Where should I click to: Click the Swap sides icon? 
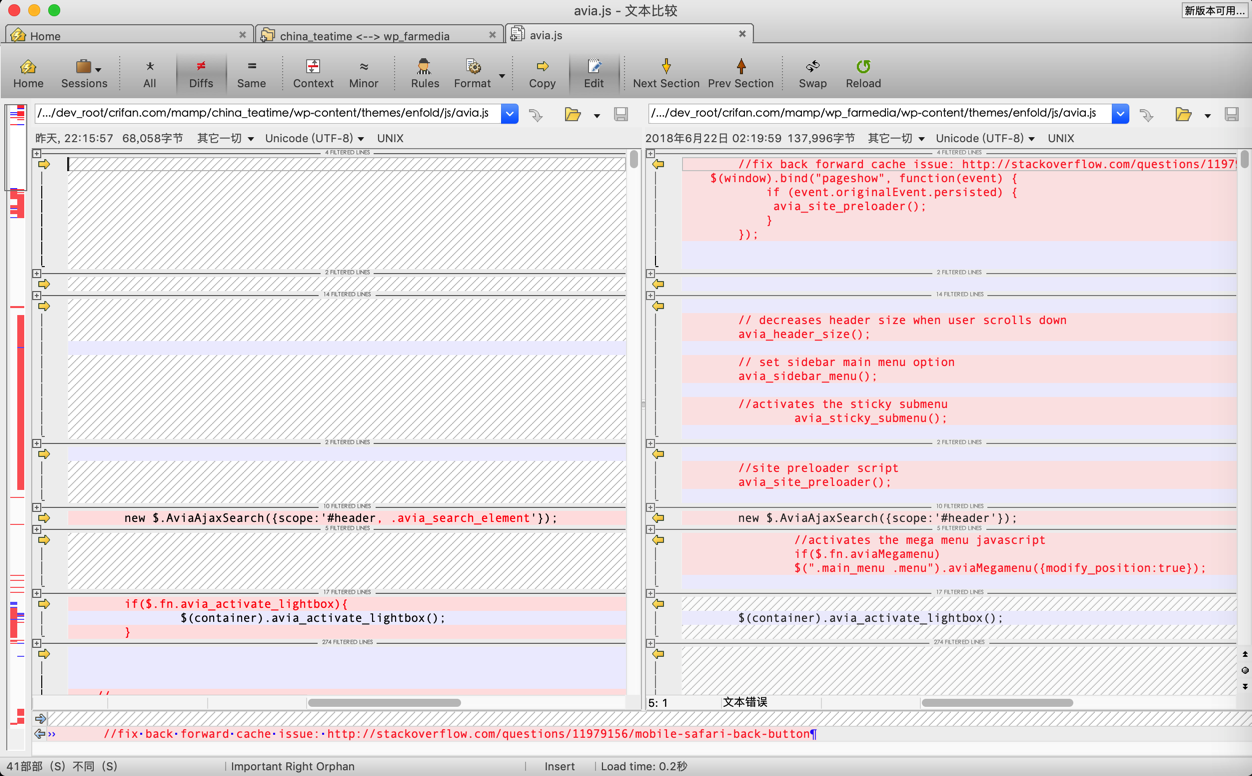click(x=812, y=72)
